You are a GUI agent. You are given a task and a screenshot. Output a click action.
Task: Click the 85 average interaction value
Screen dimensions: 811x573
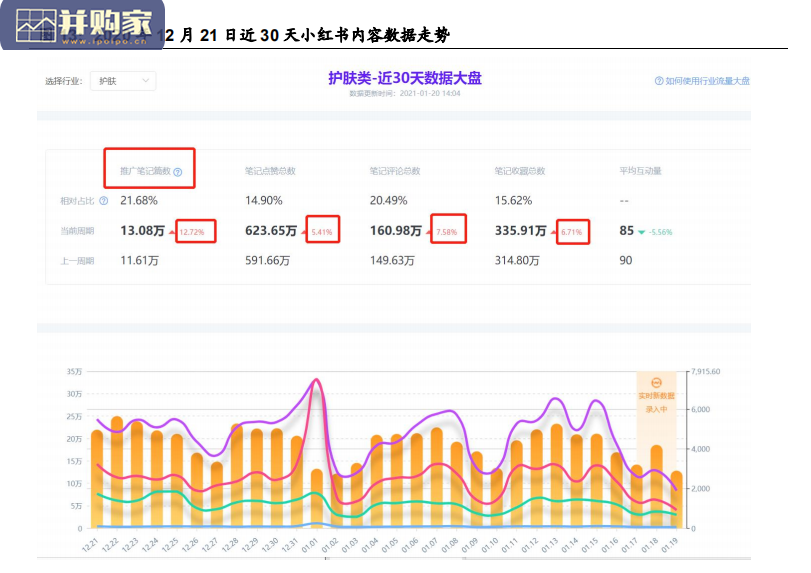point(626,231)
